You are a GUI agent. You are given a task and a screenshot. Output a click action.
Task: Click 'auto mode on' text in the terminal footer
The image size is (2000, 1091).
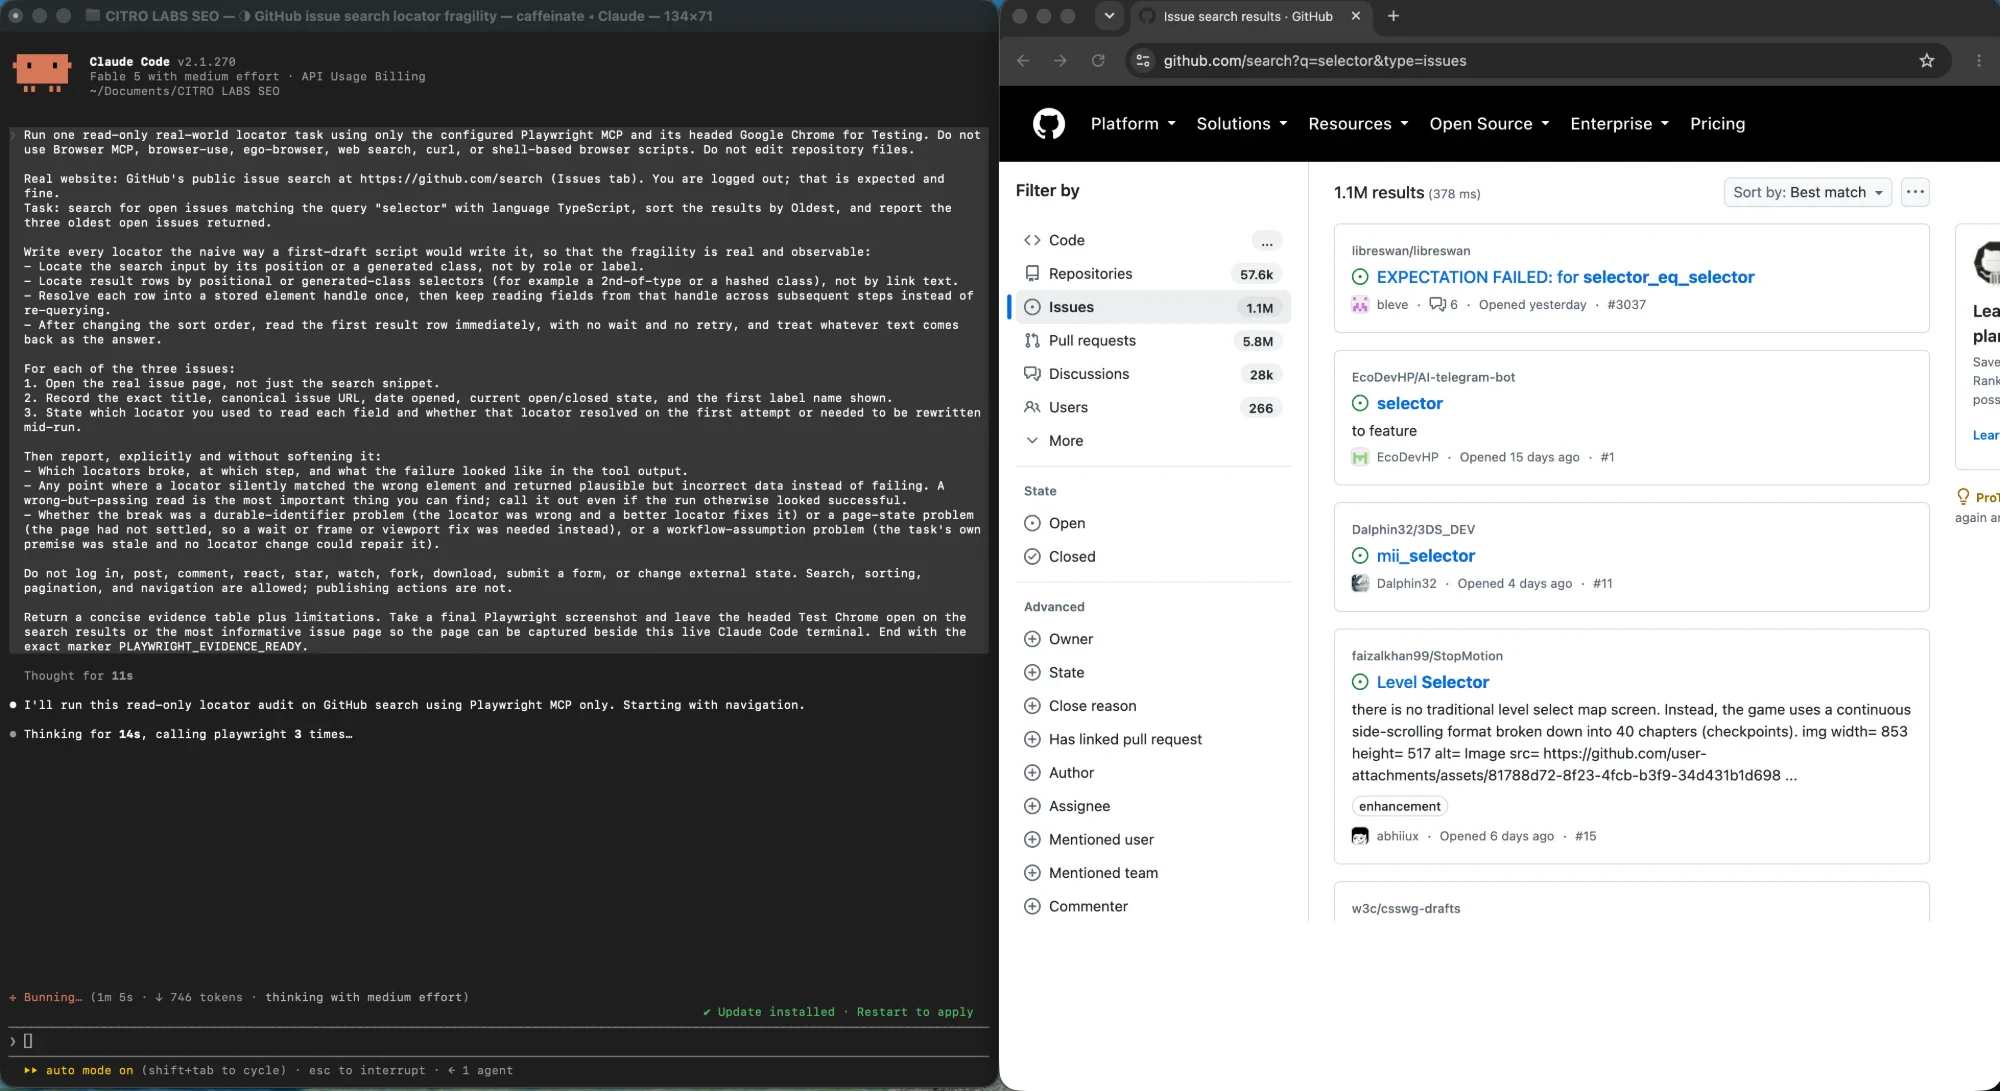tap(88, 1071)
